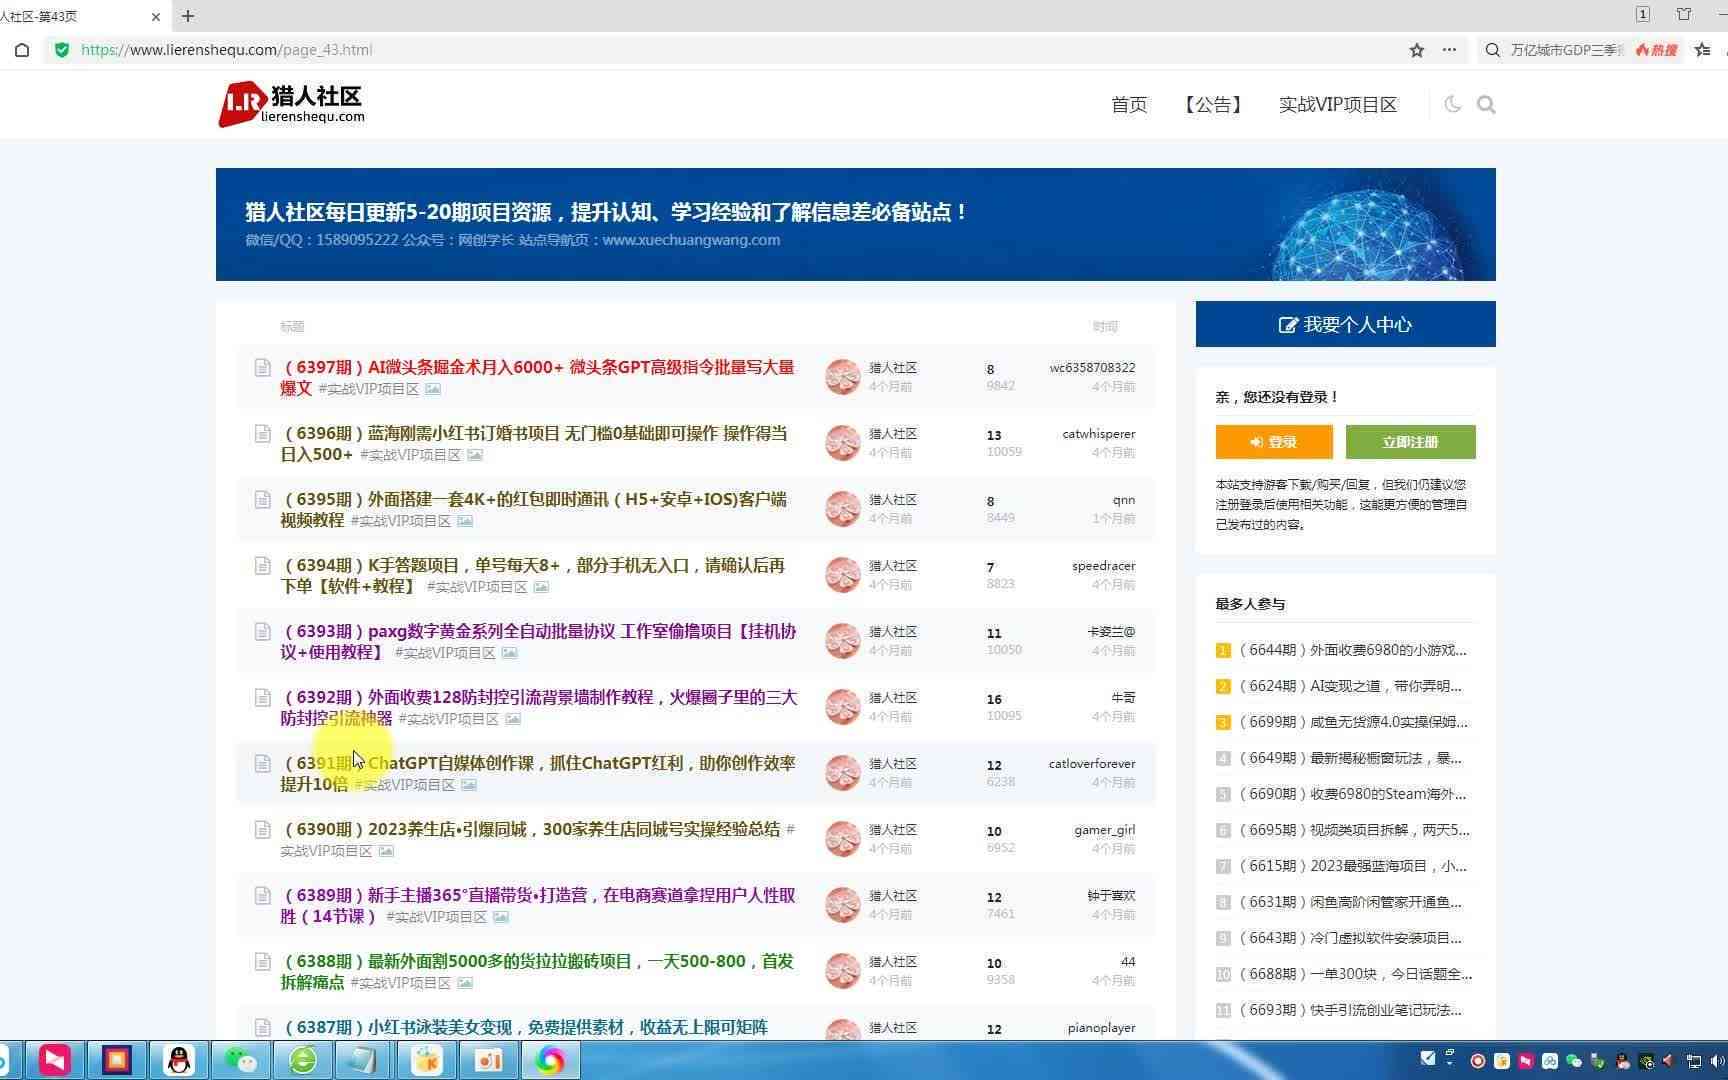This screenshot has width=1728, height=1080.
Task: Click last replier wc6358708322
Action: [x=1092, y=367]
